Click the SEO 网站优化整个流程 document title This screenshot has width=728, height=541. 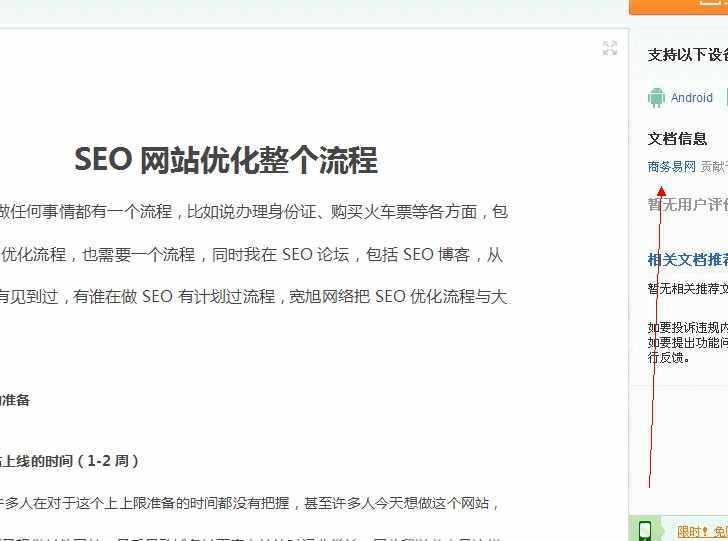[226, 160]
